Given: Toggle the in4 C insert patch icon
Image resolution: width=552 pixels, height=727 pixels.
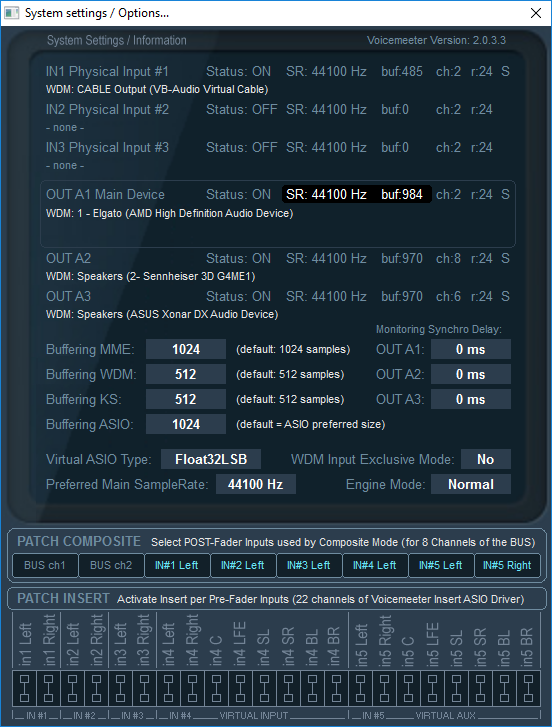Looking at the screenshot, I should coord(216,688).
